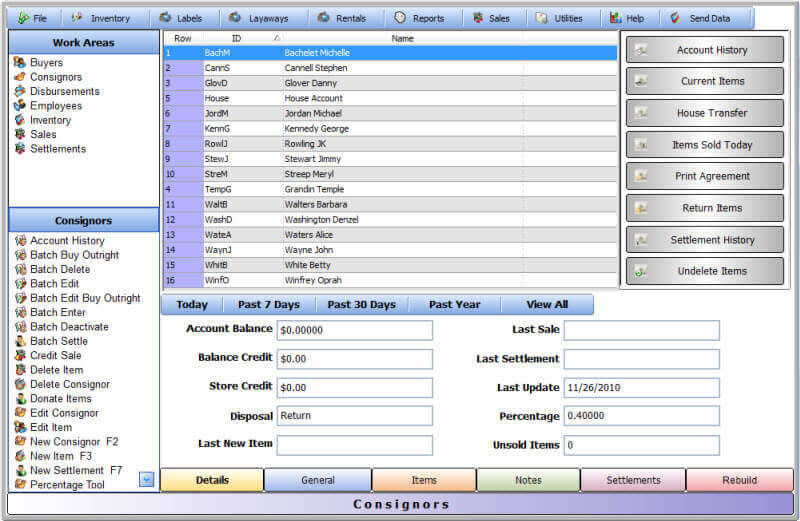Click the Batch Delete icon
The image size is (800, 521).
[x=20, y=268]
